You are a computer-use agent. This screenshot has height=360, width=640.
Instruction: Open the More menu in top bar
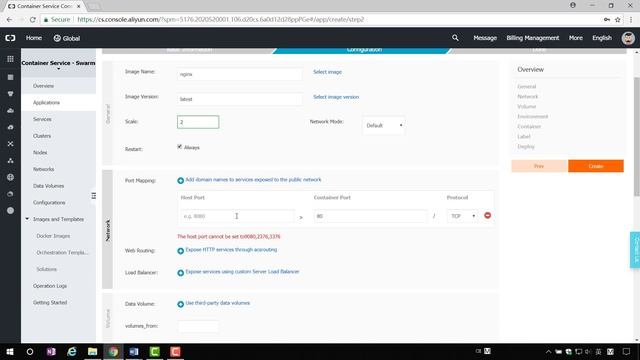(x=576, y=38)
